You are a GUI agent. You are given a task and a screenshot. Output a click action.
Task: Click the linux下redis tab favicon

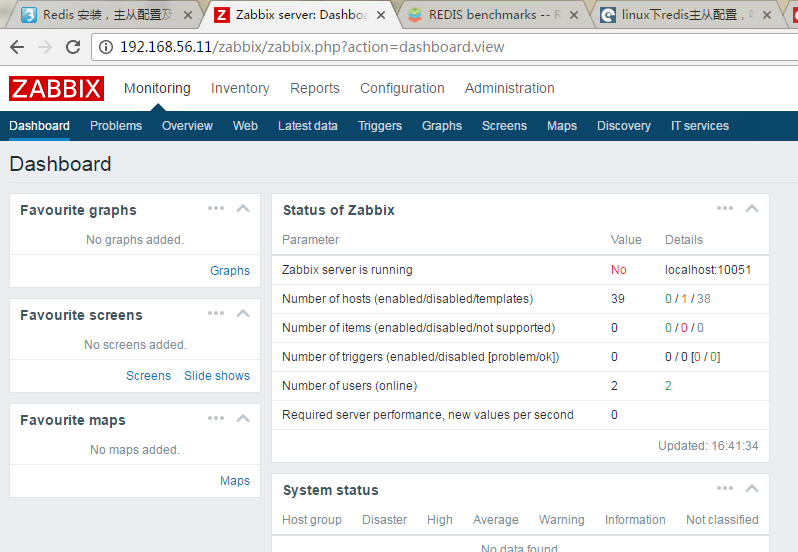[x=608, y=15]
